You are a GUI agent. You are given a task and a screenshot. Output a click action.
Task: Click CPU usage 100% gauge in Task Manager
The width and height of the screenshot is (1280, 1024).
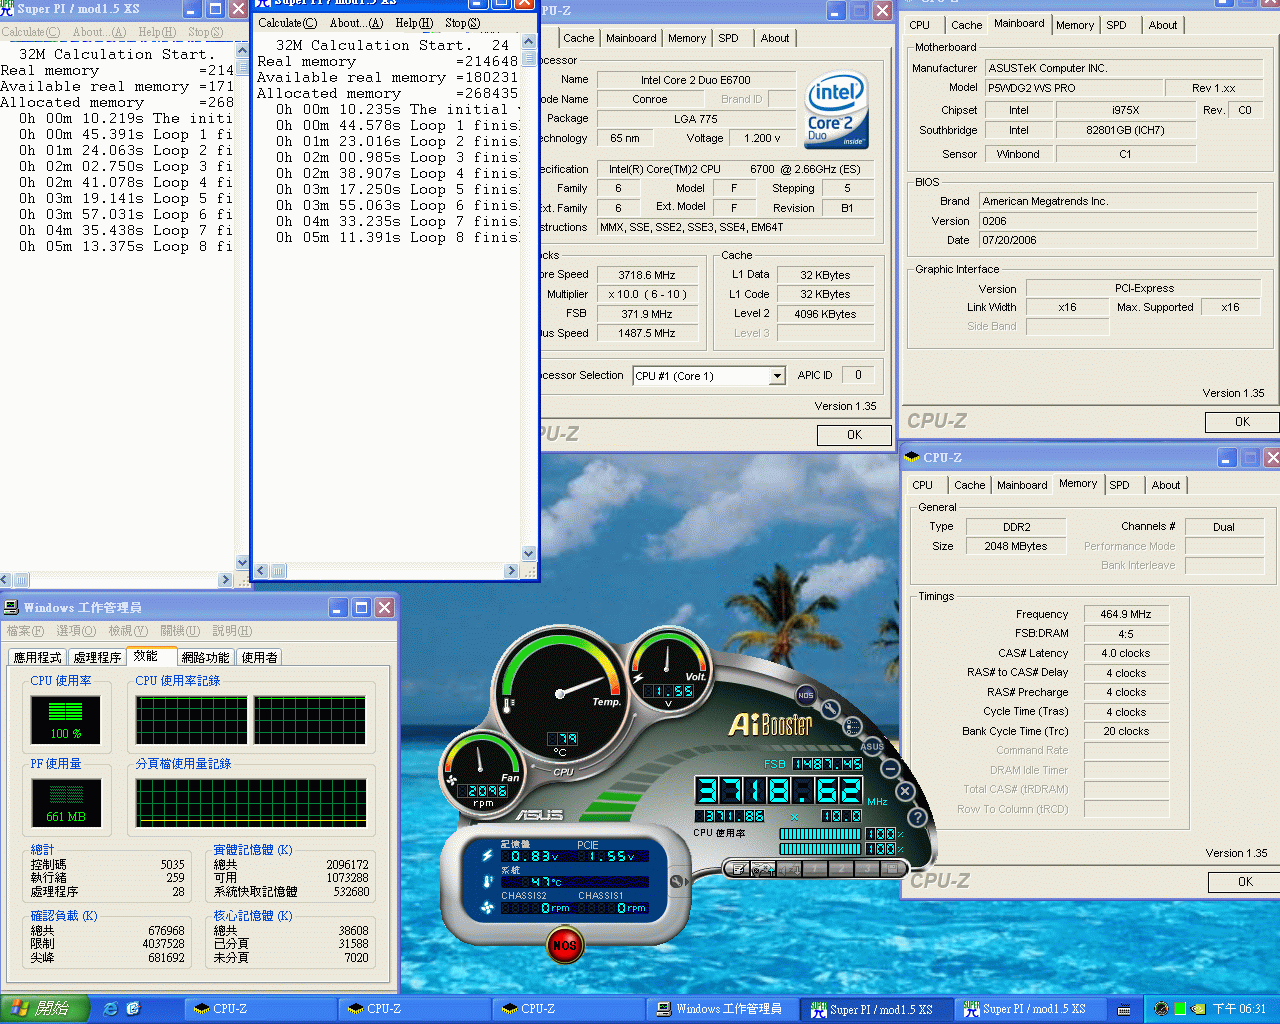[66, 720]
